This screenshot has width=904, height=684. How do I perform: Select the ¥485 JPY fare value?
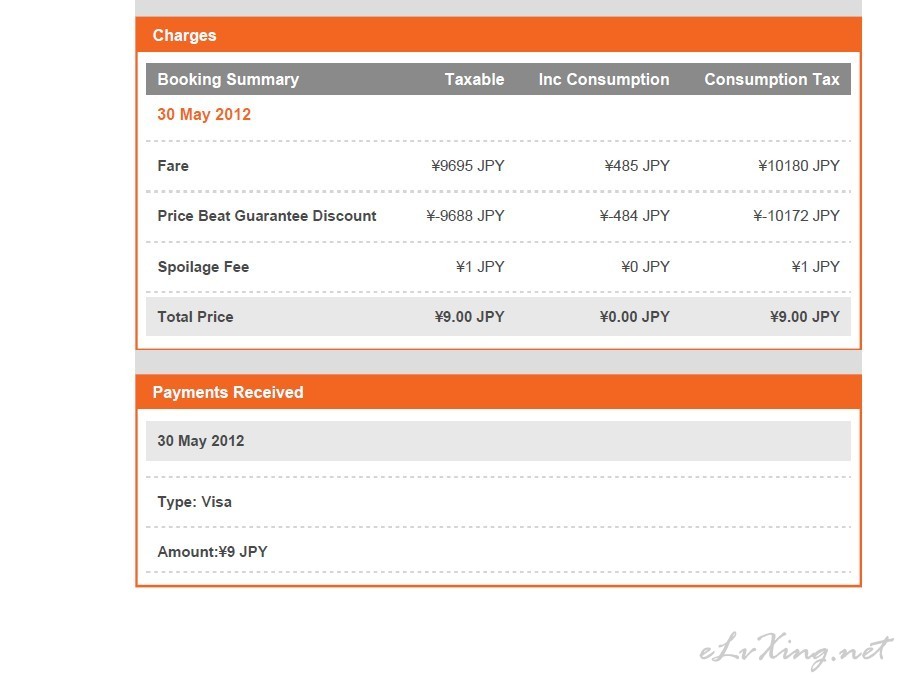click(637, 166)
